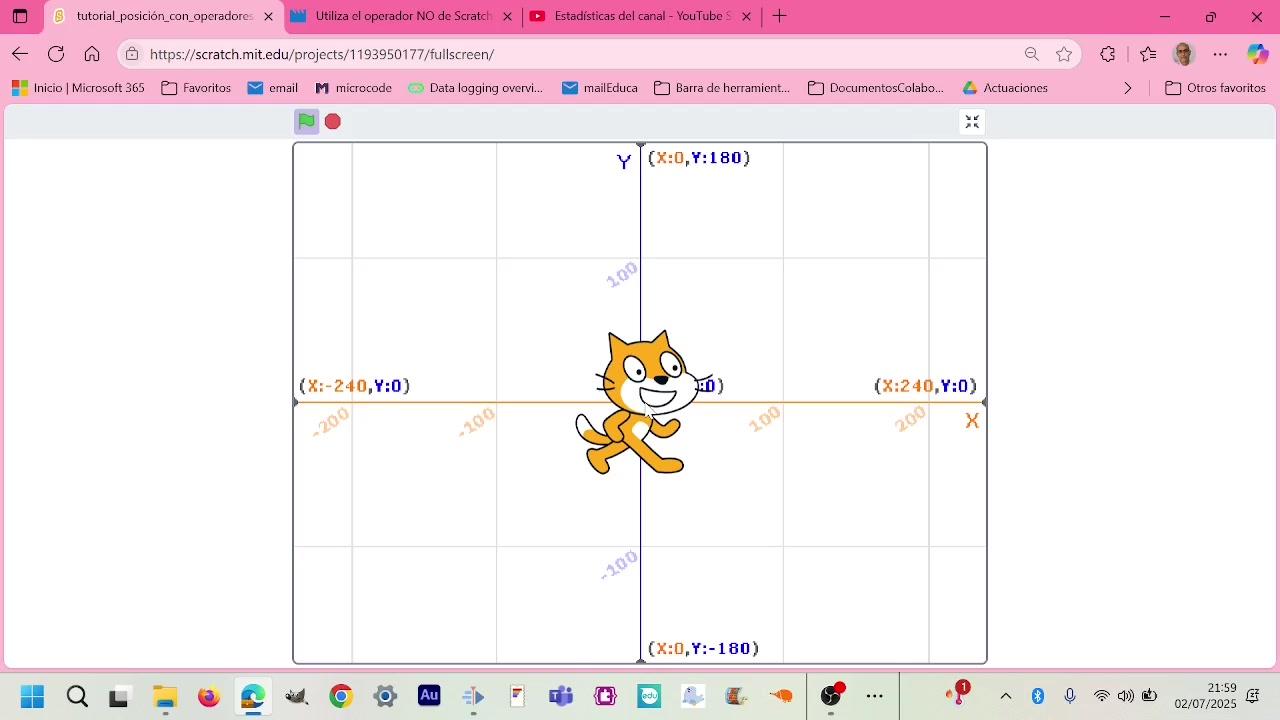1280x720 pixels.
Task: Open browser extensions menu
Action: (1108, 54)
